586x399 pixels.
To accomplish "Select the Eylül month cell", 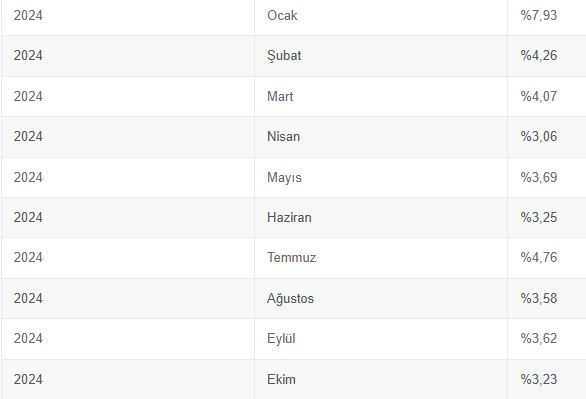I will 381,339.
